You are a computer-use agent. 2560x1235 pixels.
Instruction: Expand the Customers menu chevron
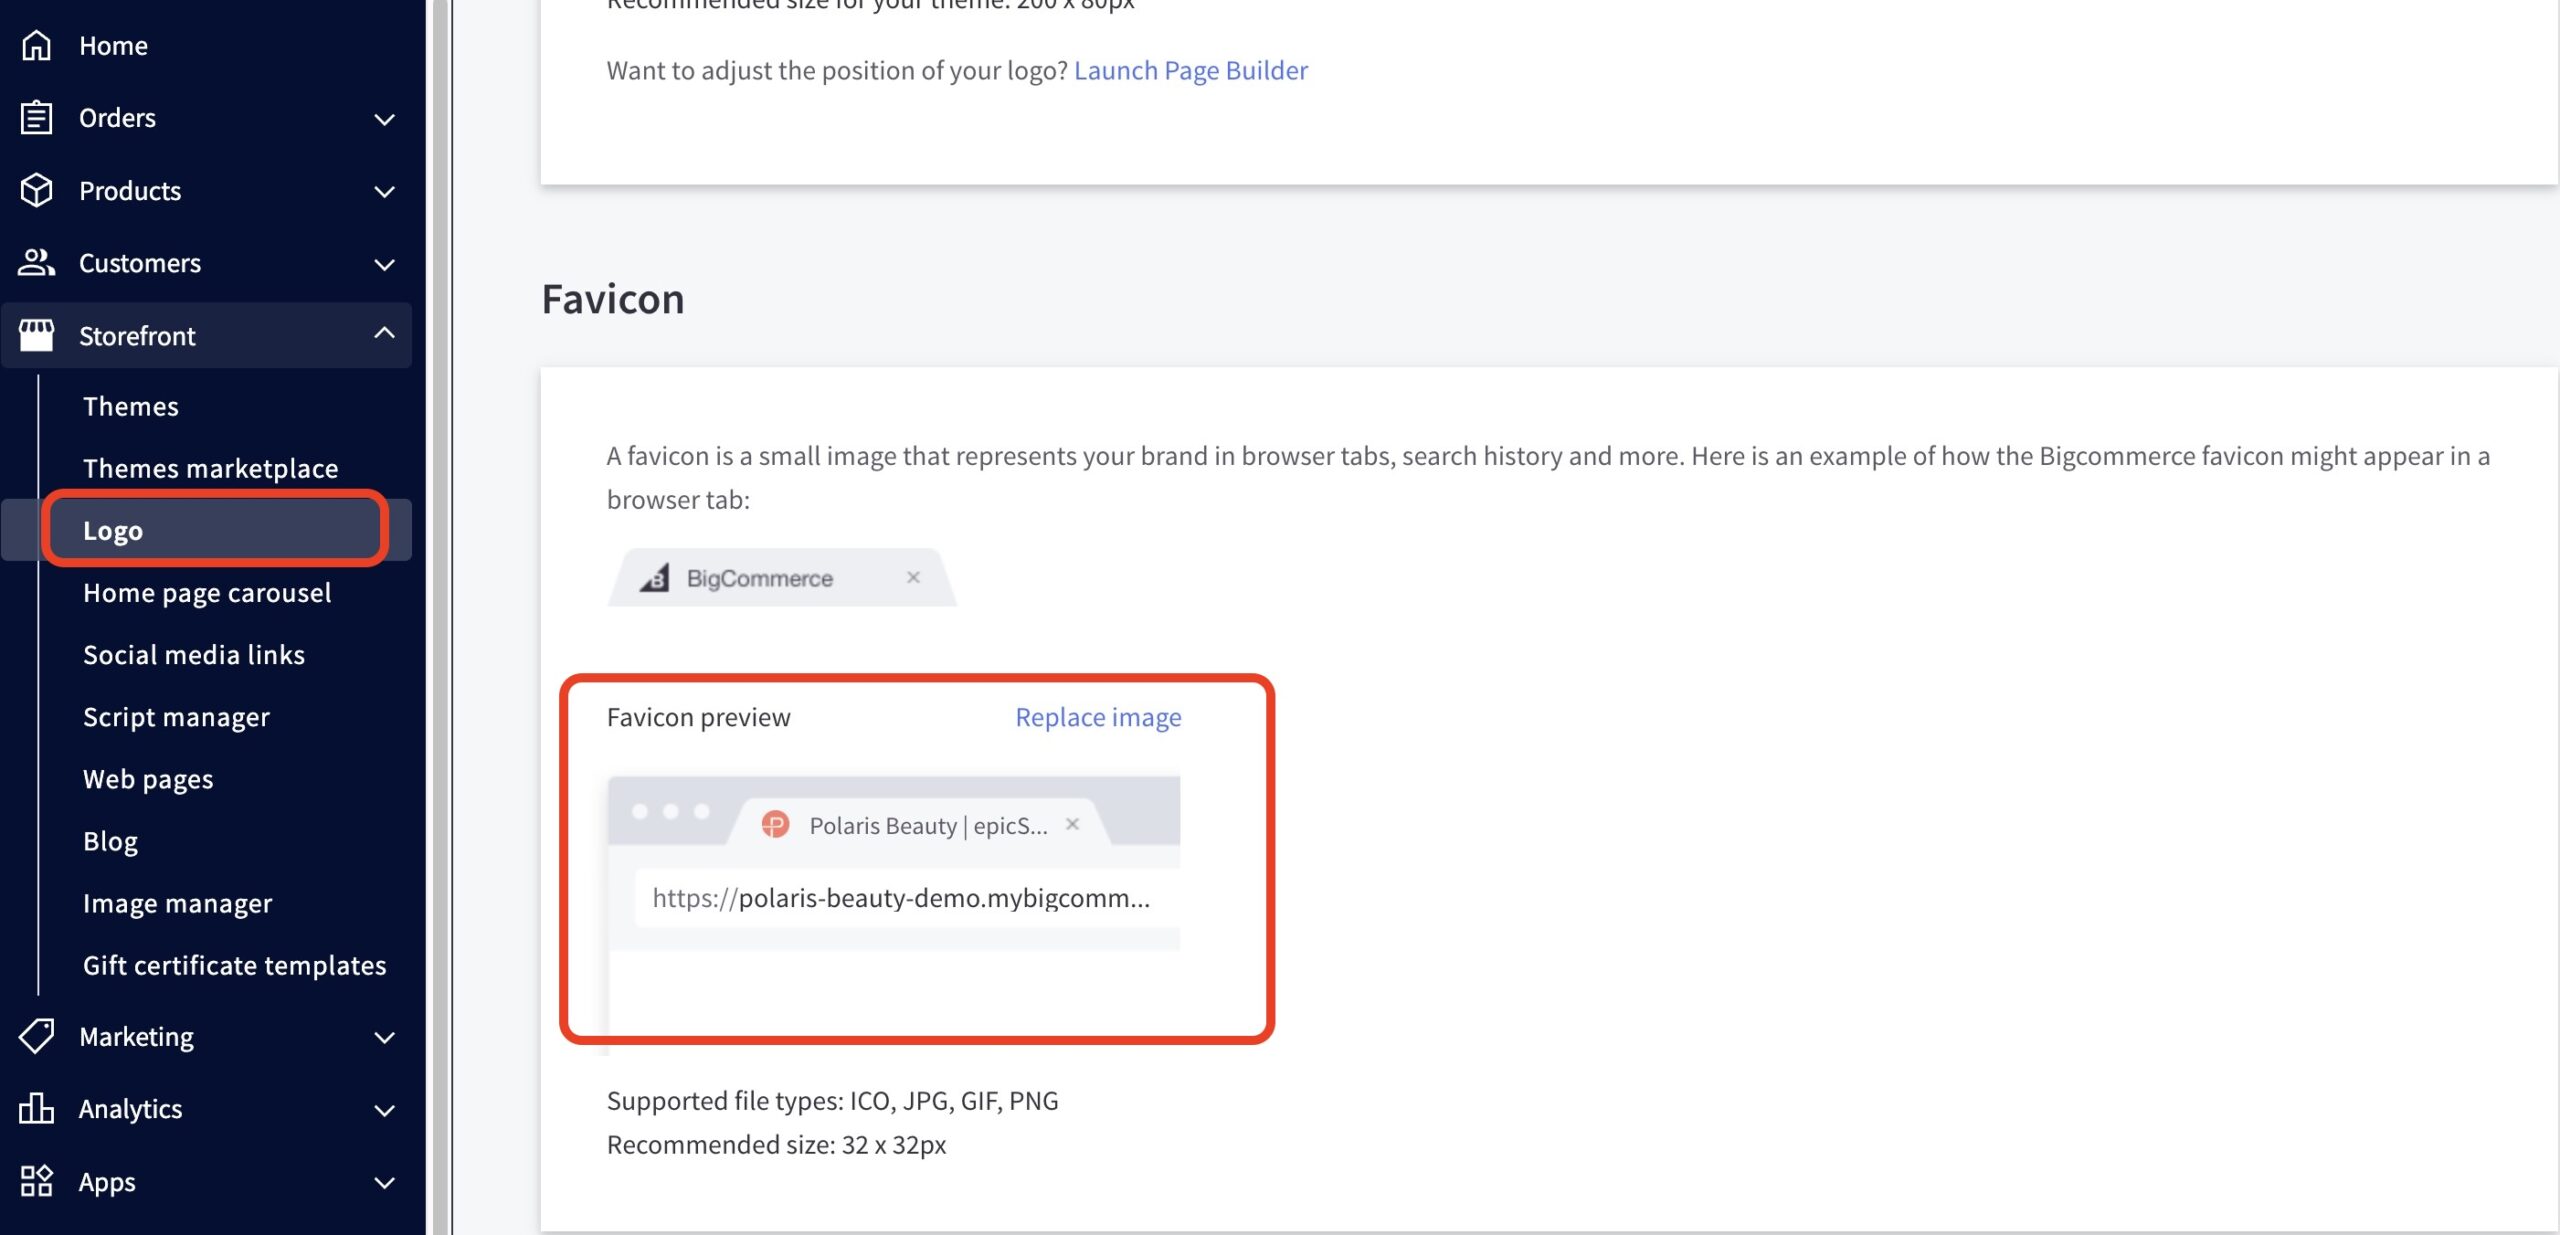point(384,264)
